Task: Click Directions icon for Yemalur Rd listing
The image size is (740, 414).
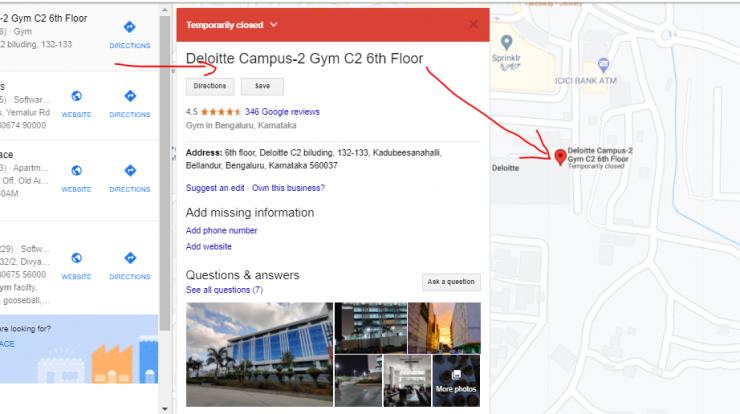Action: click(130, 96)
